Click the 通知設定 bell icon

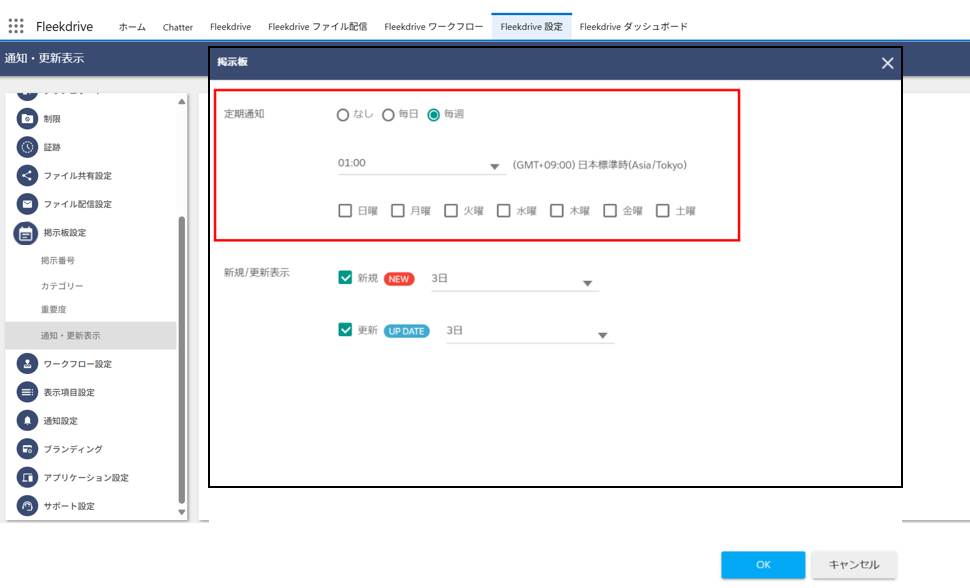(x=27, y=420)
